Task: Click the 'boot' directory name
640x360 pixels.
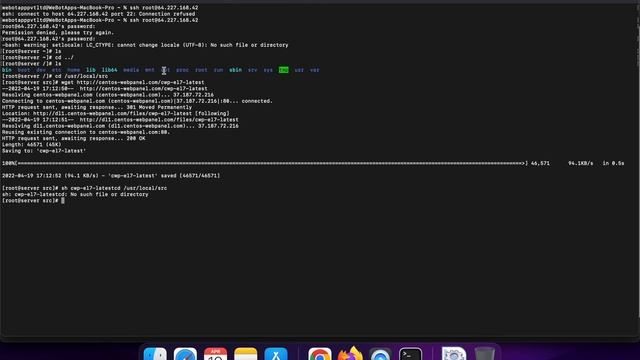Action: click(x=24, y=70)
